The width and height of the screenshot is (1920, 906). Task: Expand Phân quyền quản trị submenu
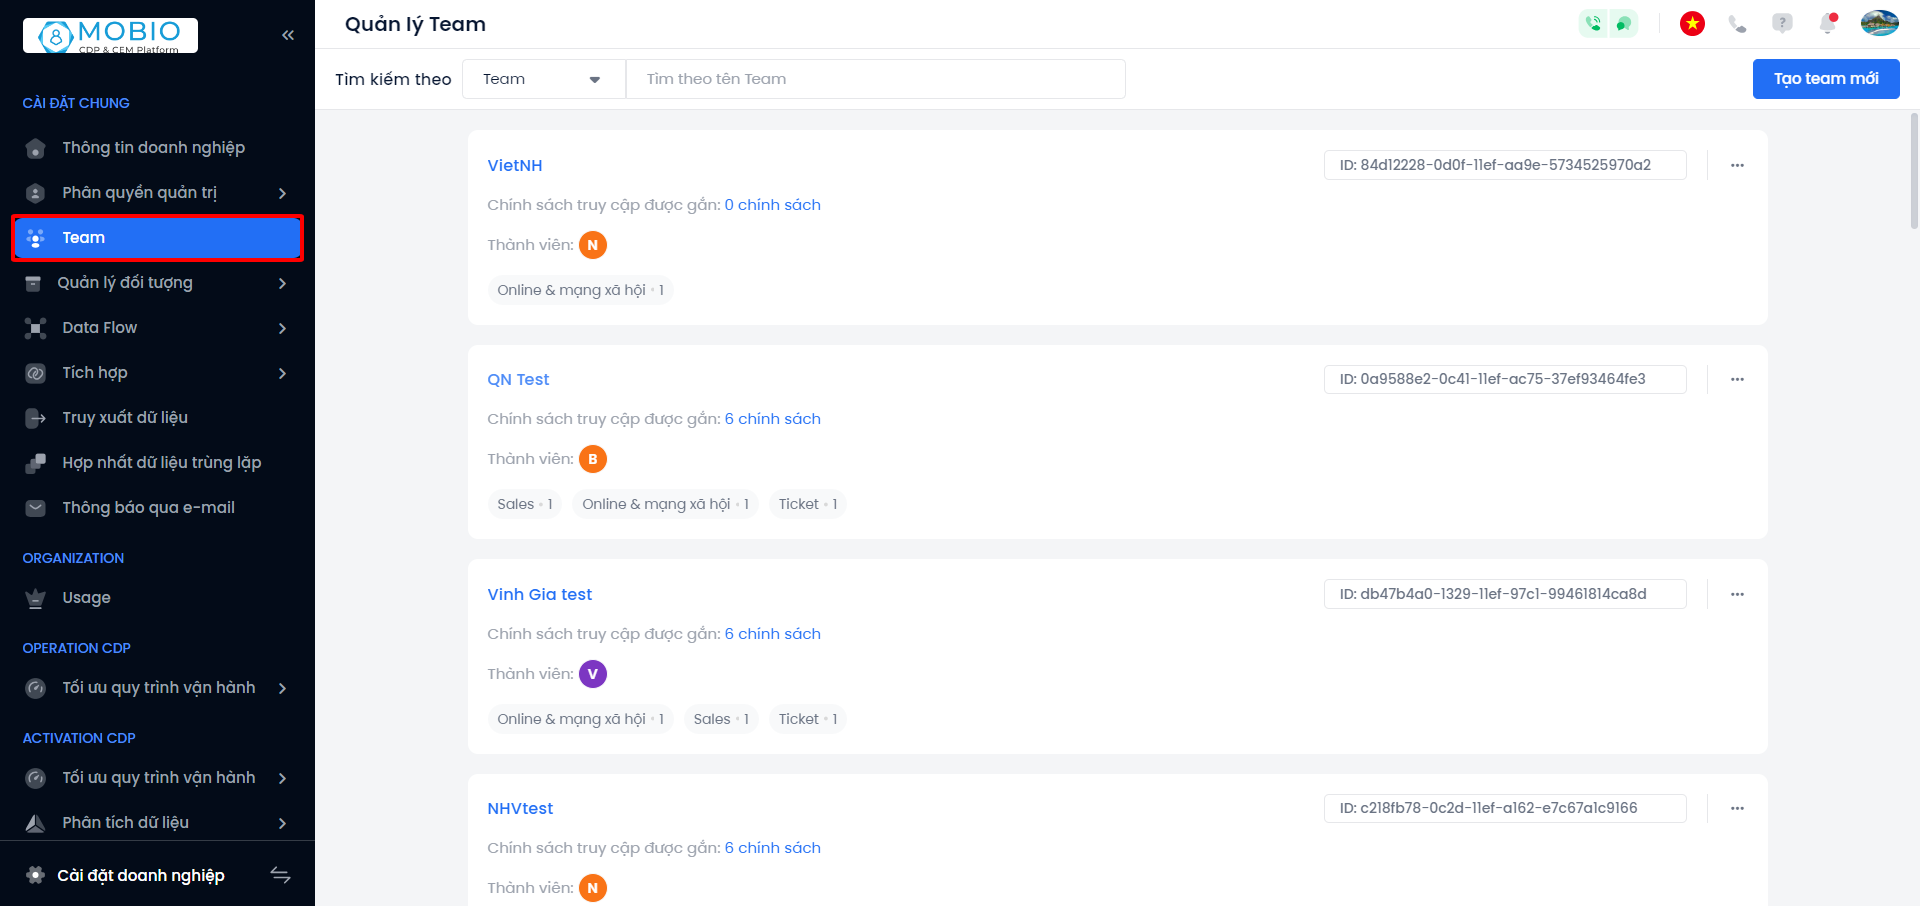coord(282,193)
